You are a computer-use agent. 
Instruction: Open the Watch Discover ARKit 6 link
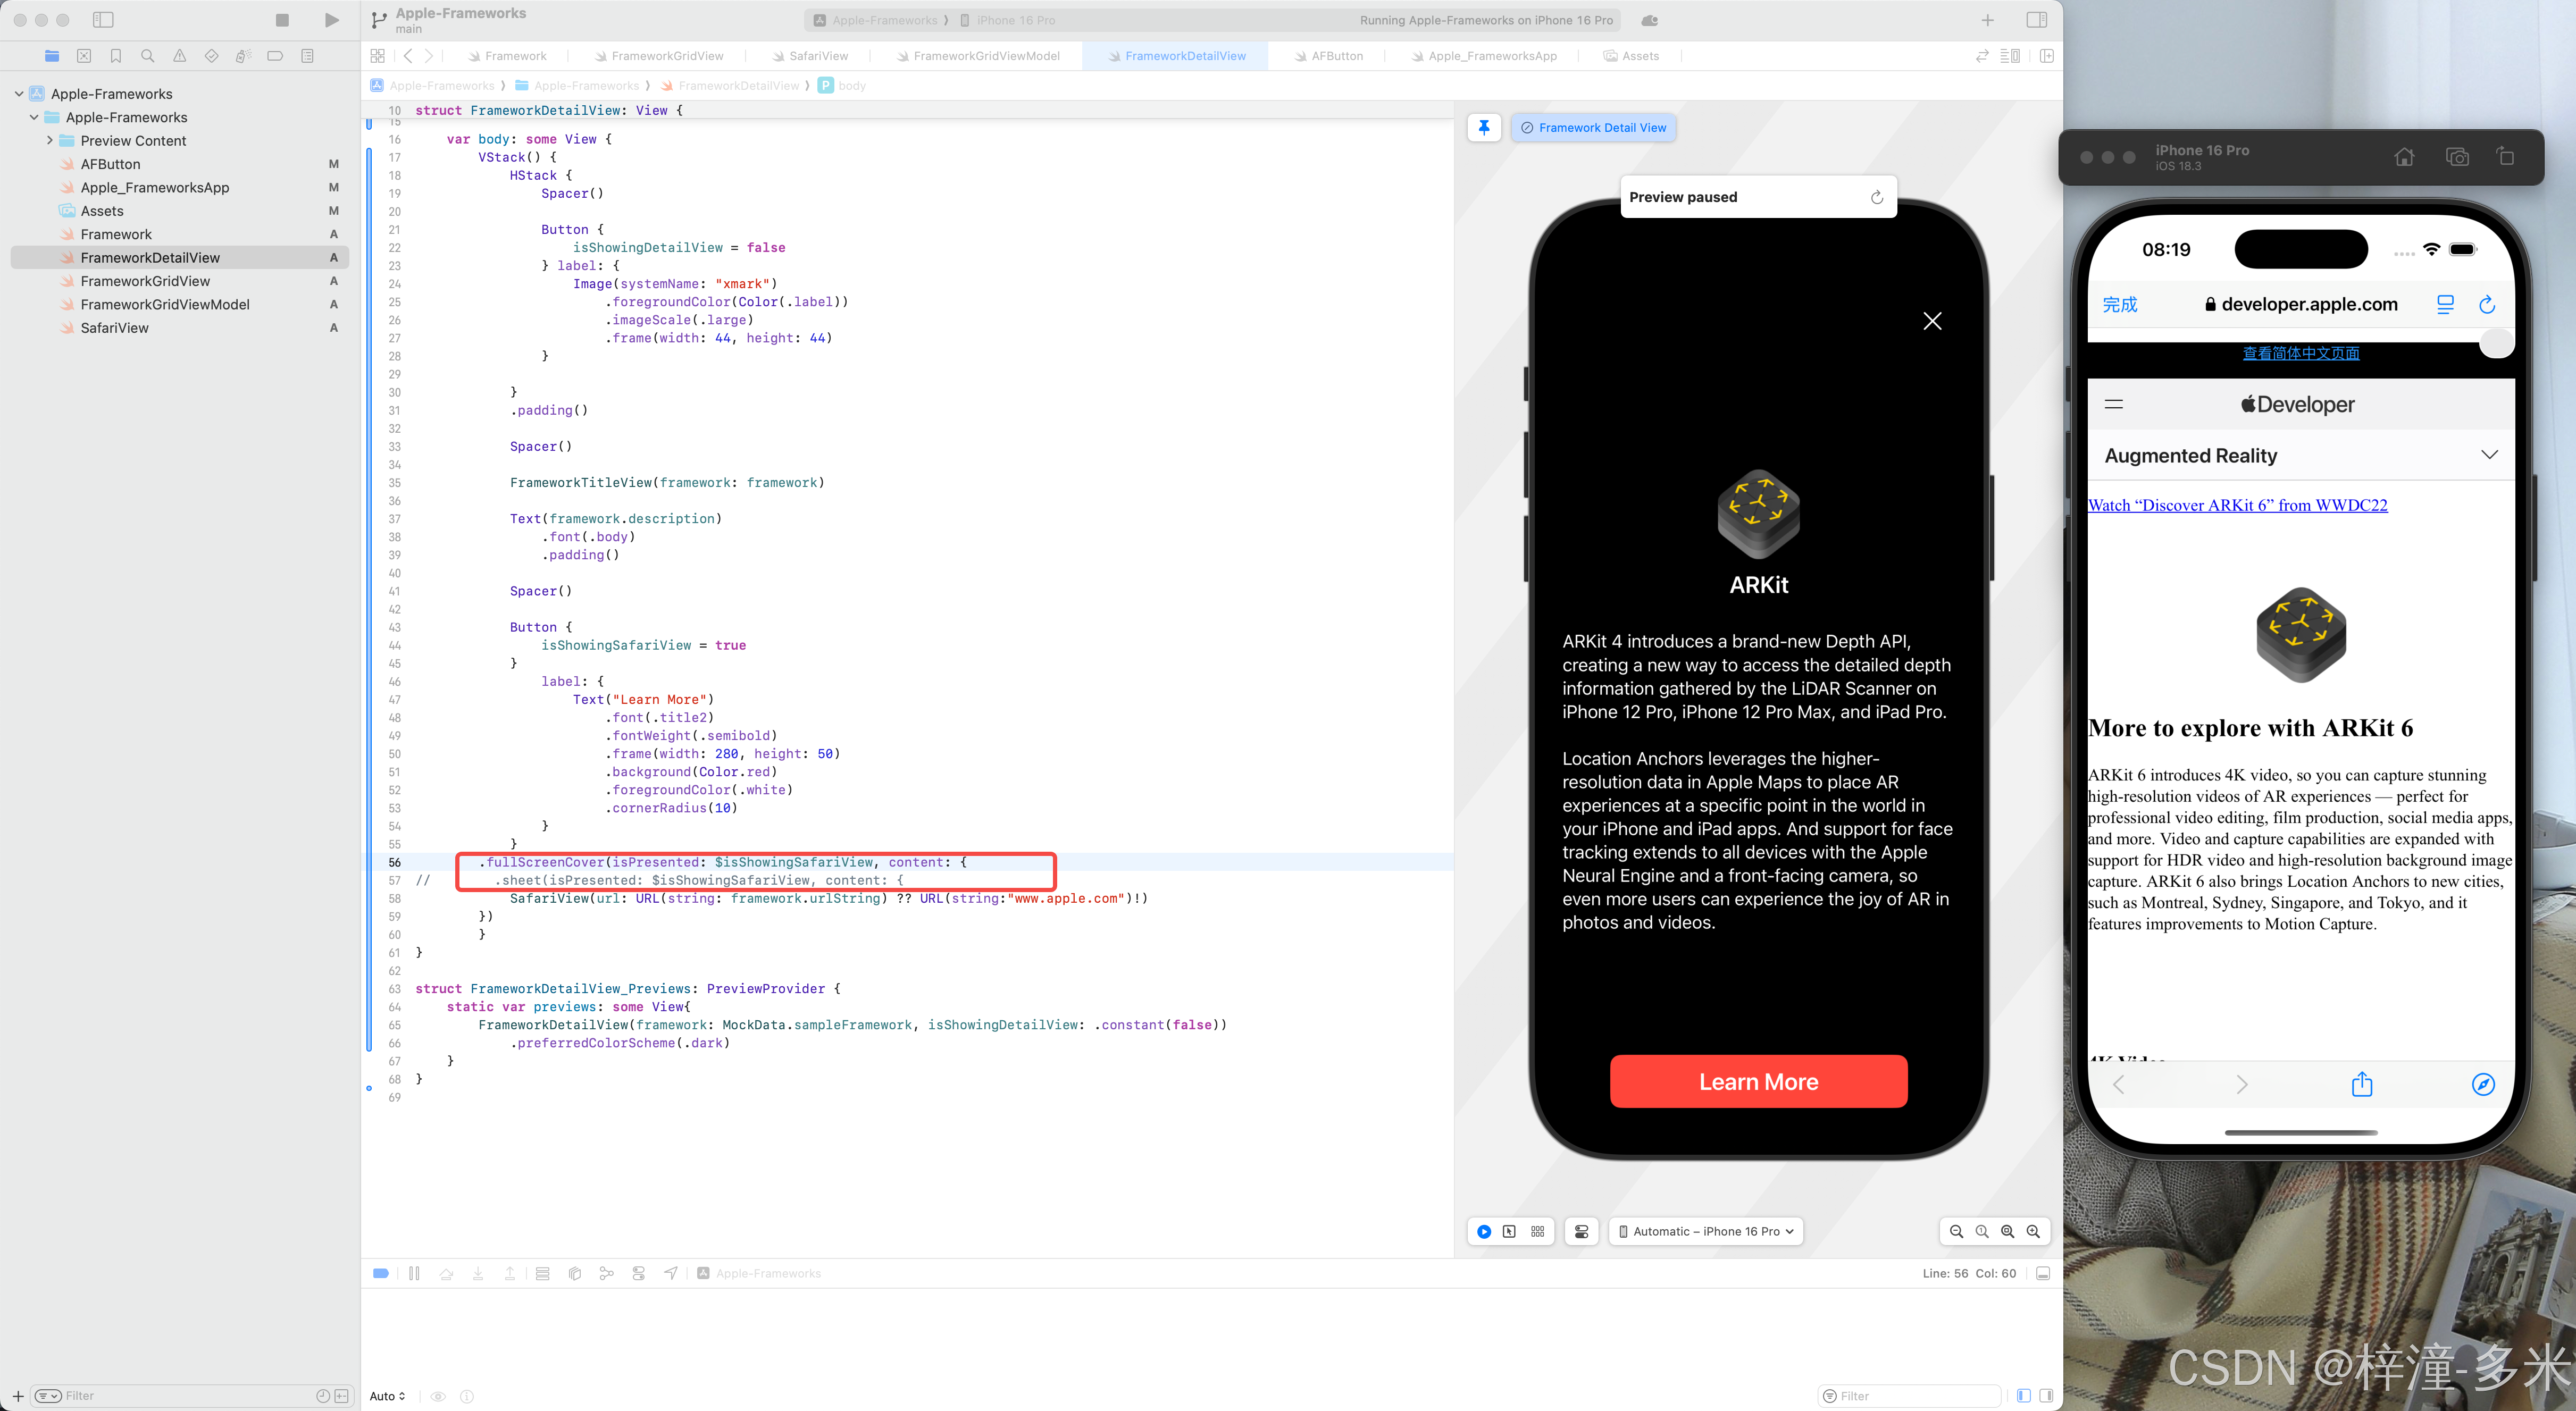coord(2237,505)
